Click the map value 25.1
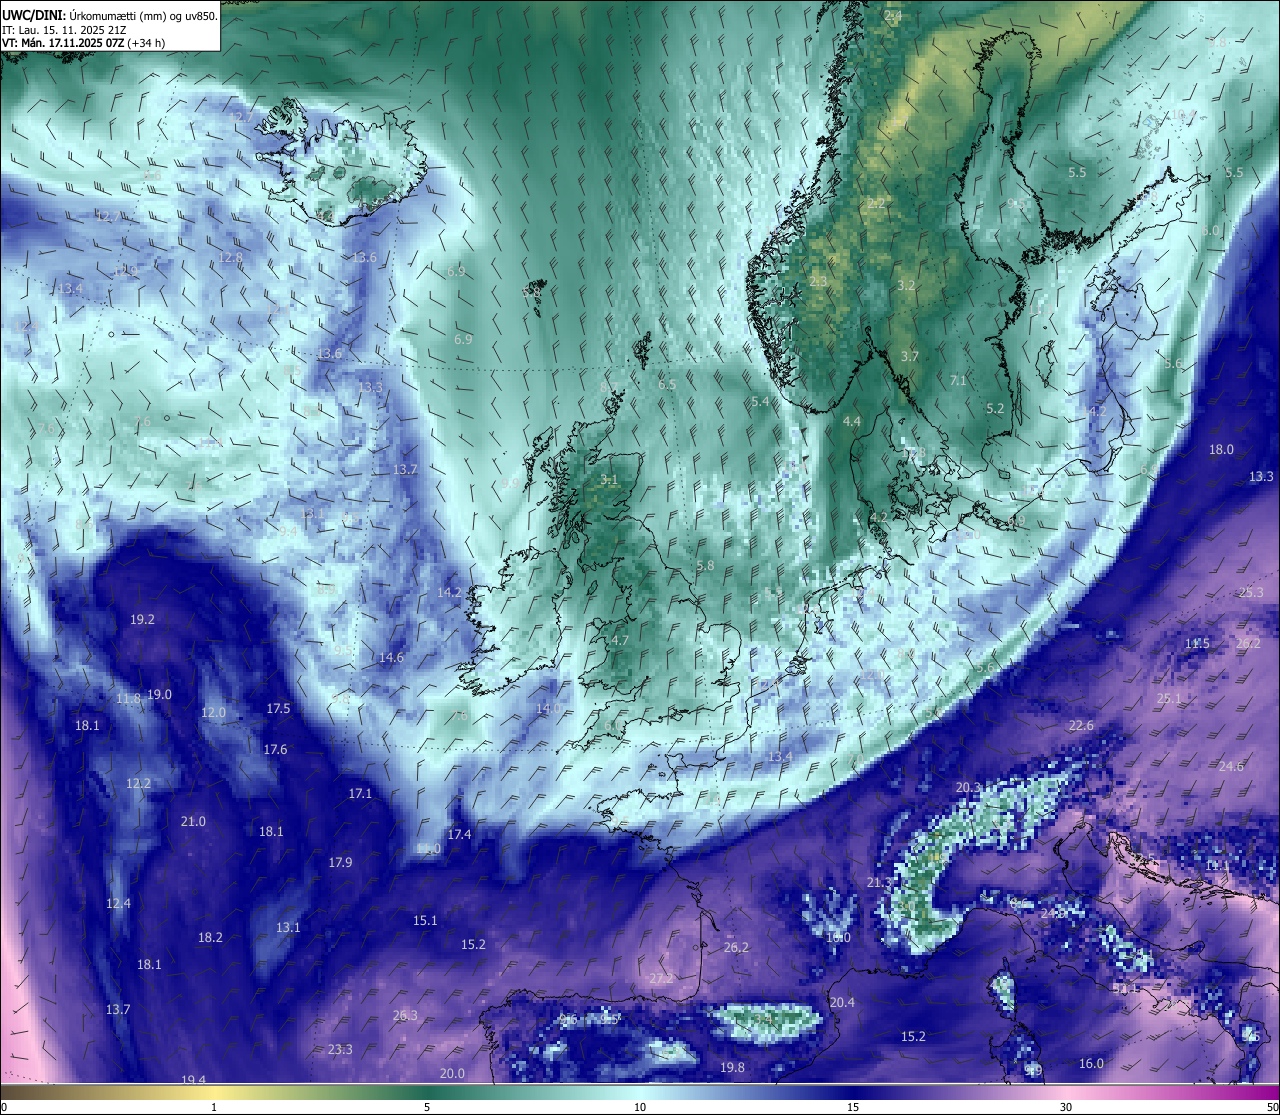 [x=1169, y=699]
